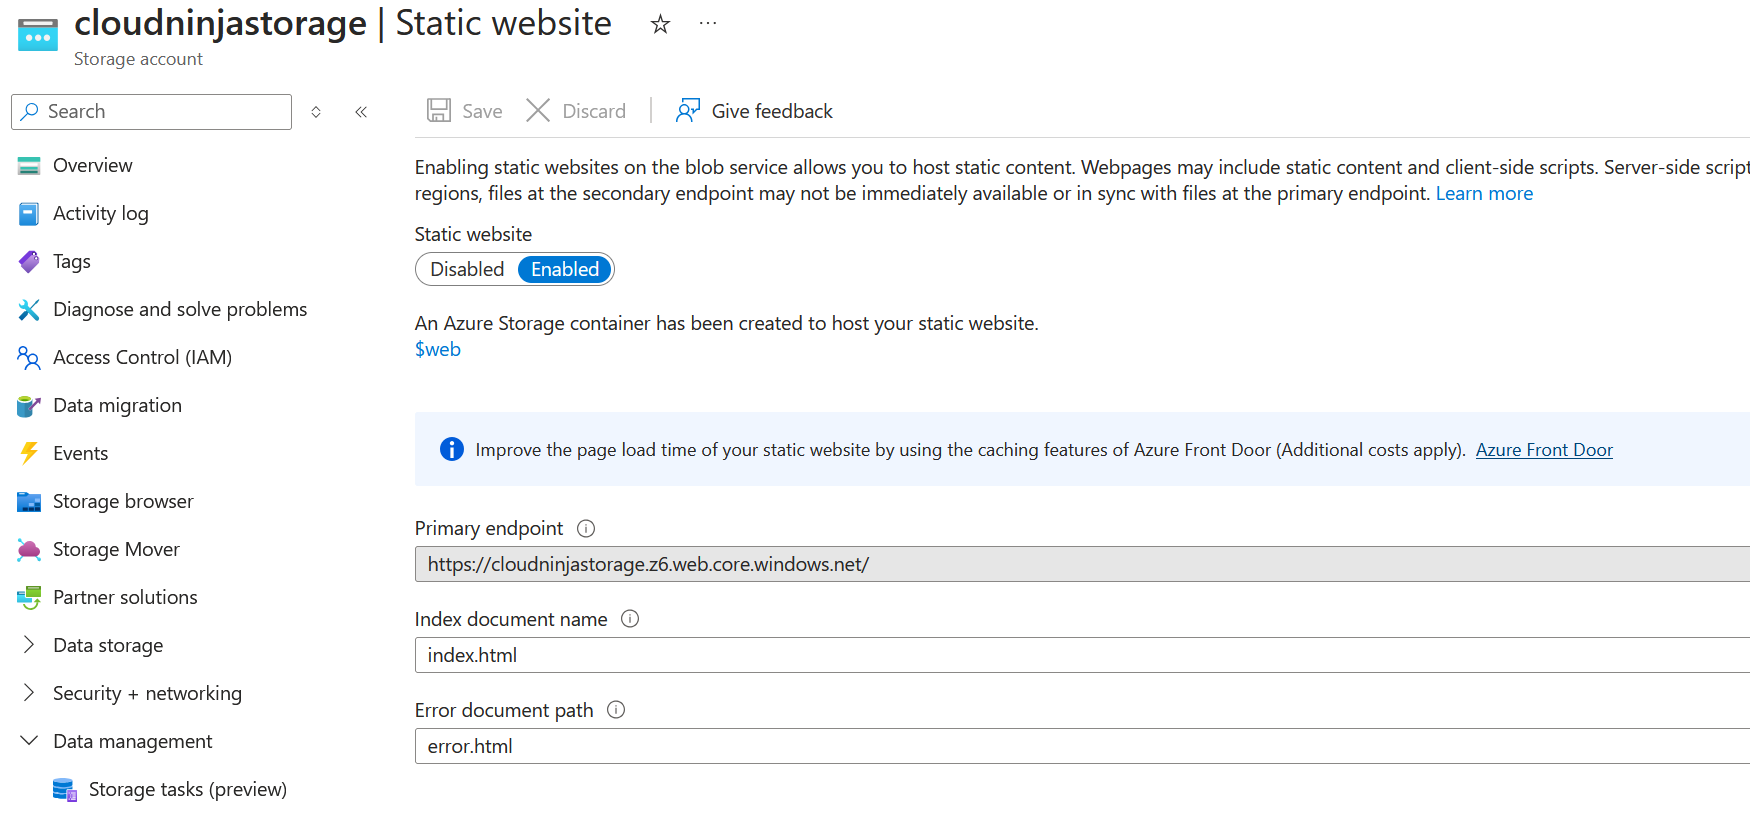The image size is (1750, 818).
Task: Open Storage tasks (preview) item
Action: 188,790
